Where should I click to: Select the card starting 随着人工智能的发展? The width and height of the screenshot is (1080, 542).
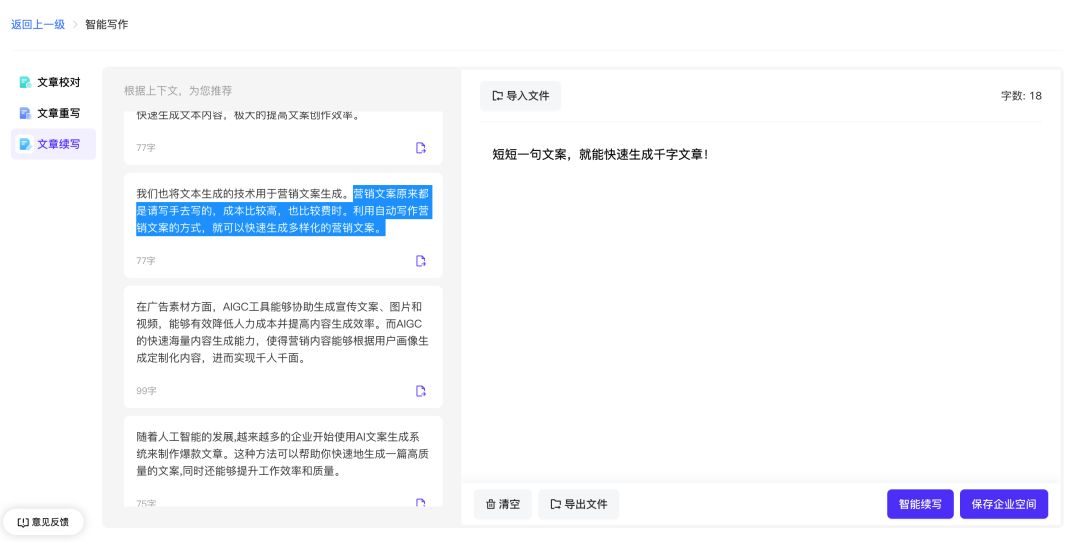pos(283,461)
